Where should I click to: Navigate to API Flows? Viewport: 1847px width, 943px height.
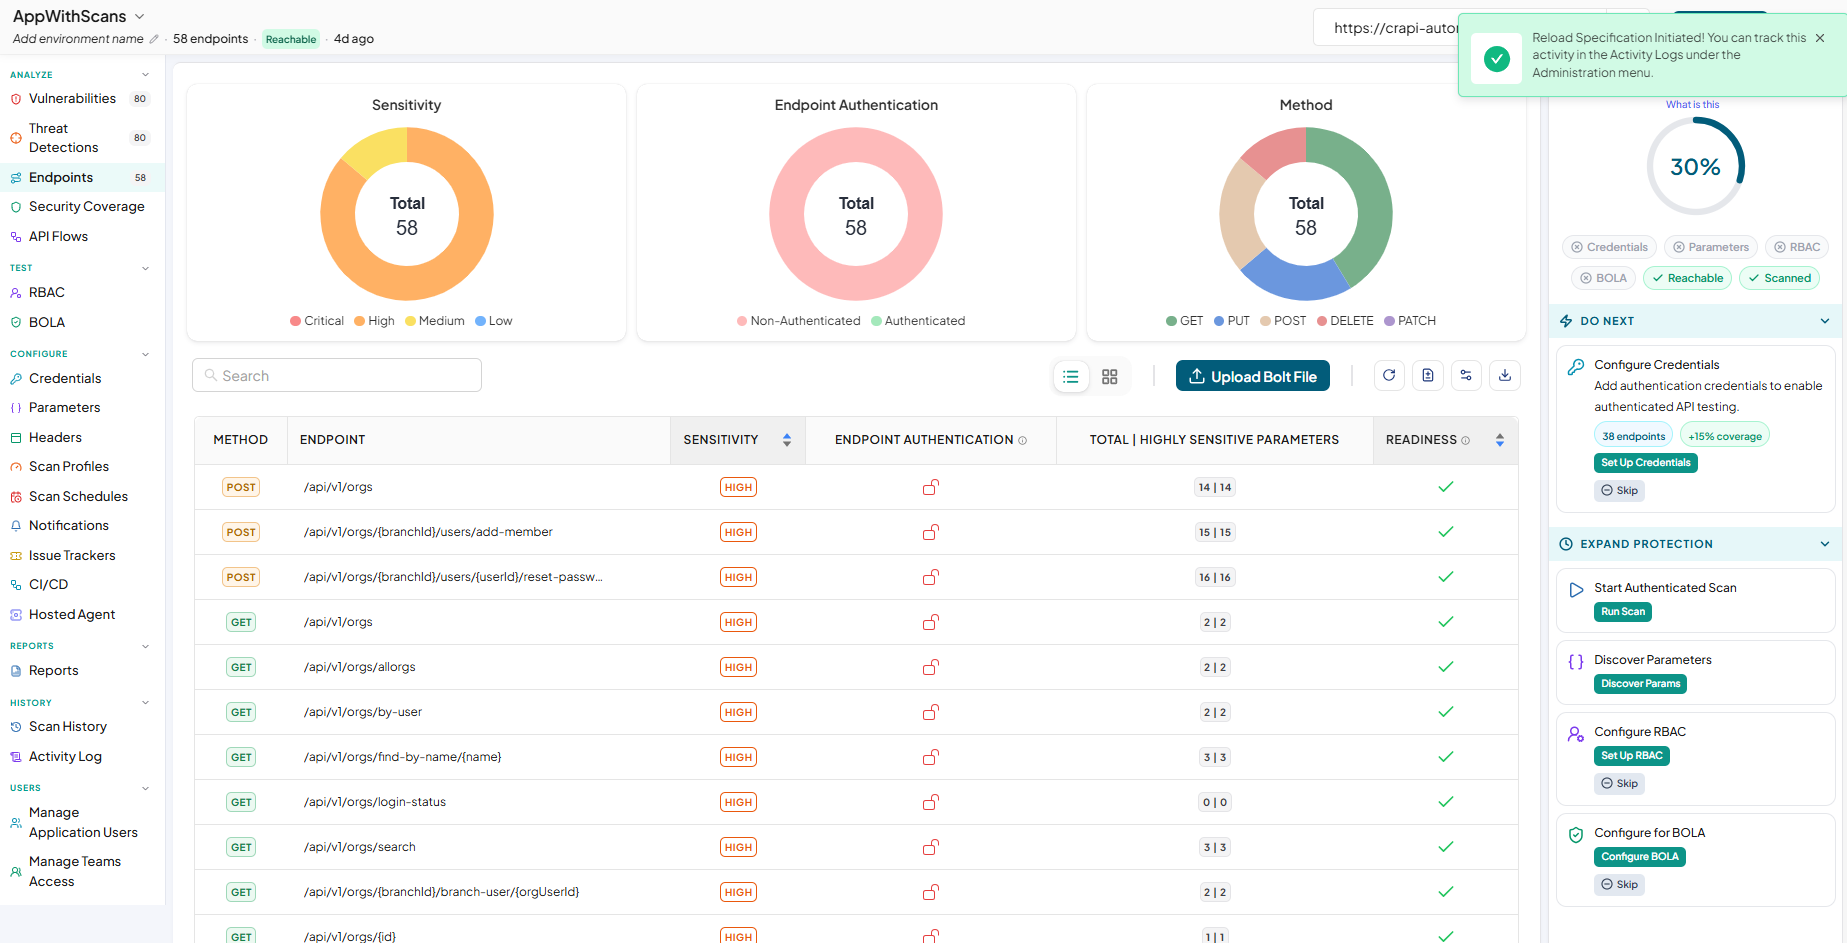82,237
